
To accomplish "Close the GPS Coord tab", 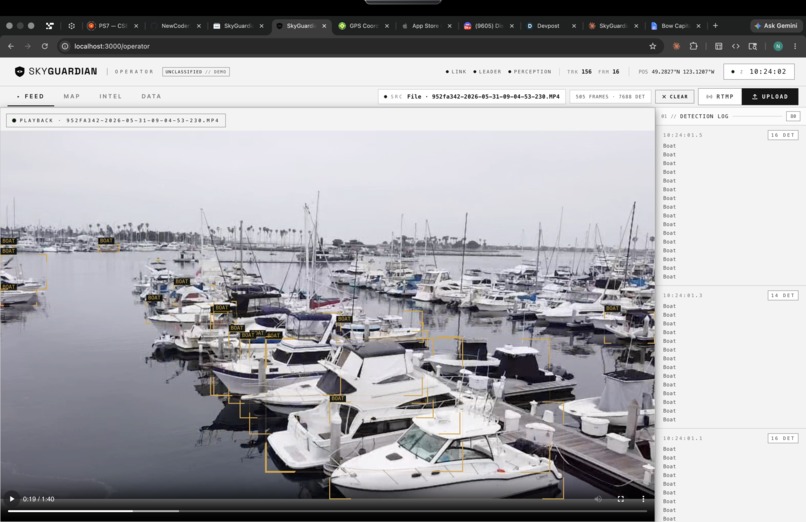I will pyautogui.click(x=387, y=26).
